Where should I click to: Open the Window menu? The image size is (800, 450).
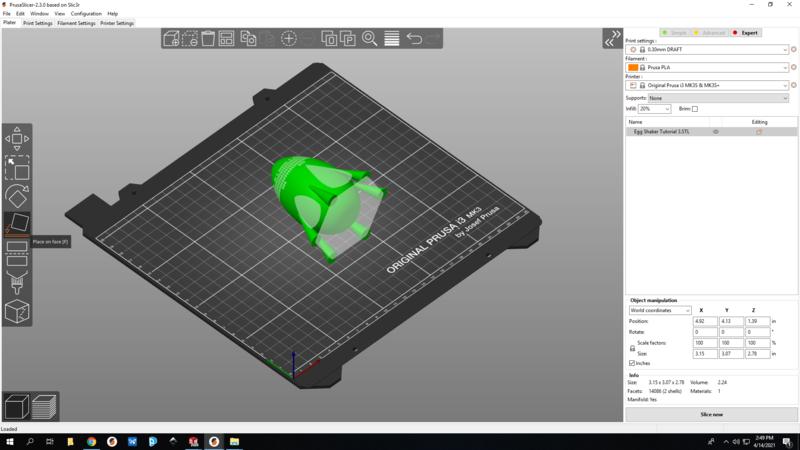[39, 14]
